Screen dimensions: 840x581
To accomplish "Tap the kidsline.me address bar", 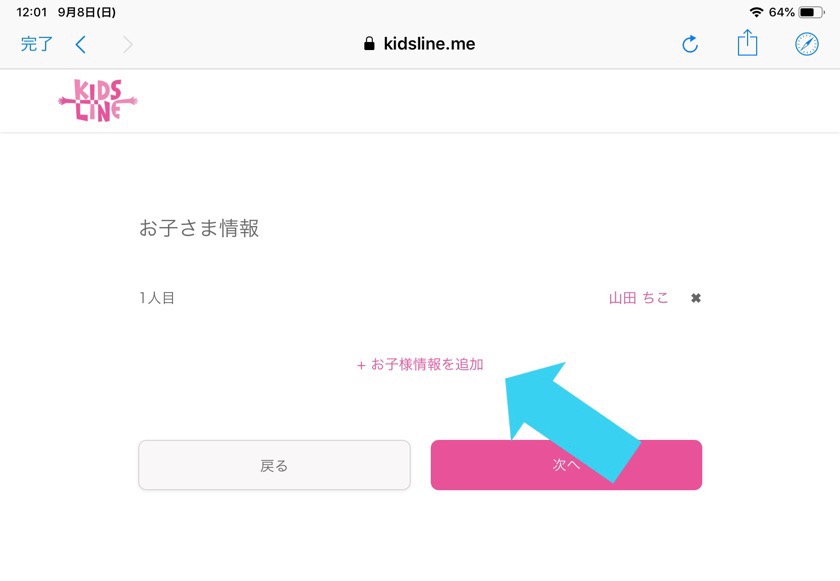I will (419, 44).
